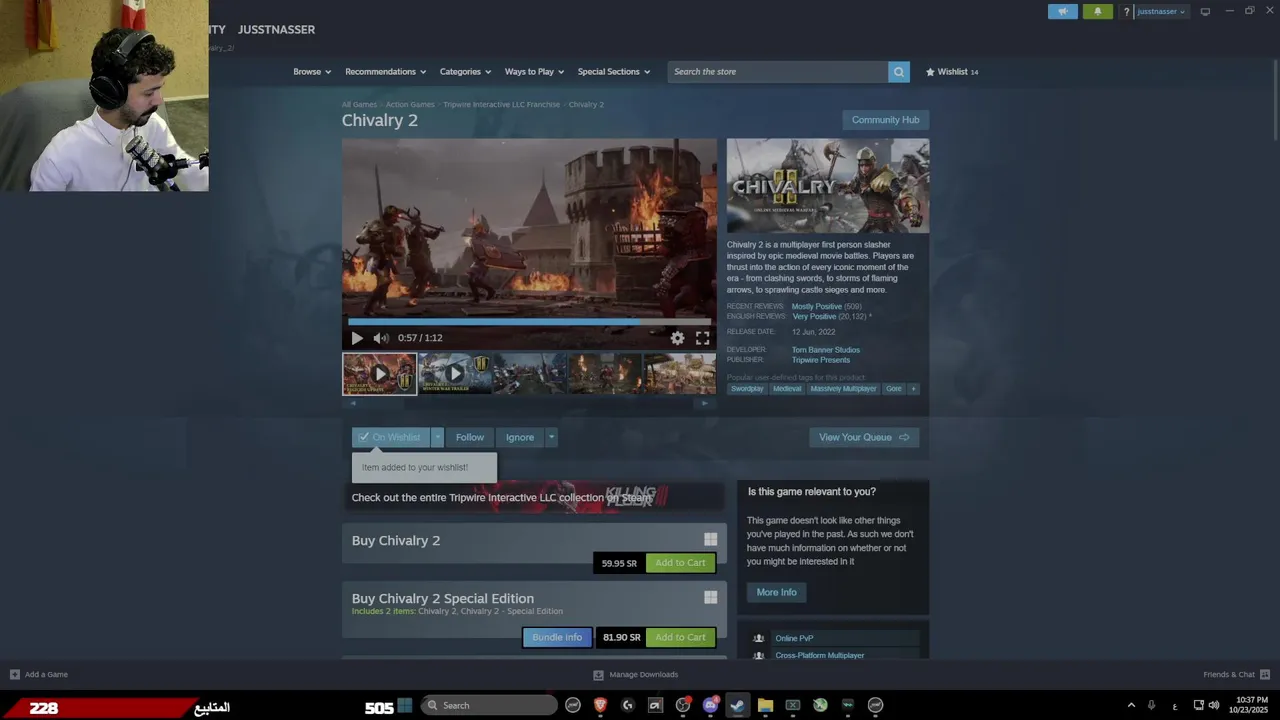Open Bundle info
Viewport: 1280px width, 720px height.
point(557,637)
